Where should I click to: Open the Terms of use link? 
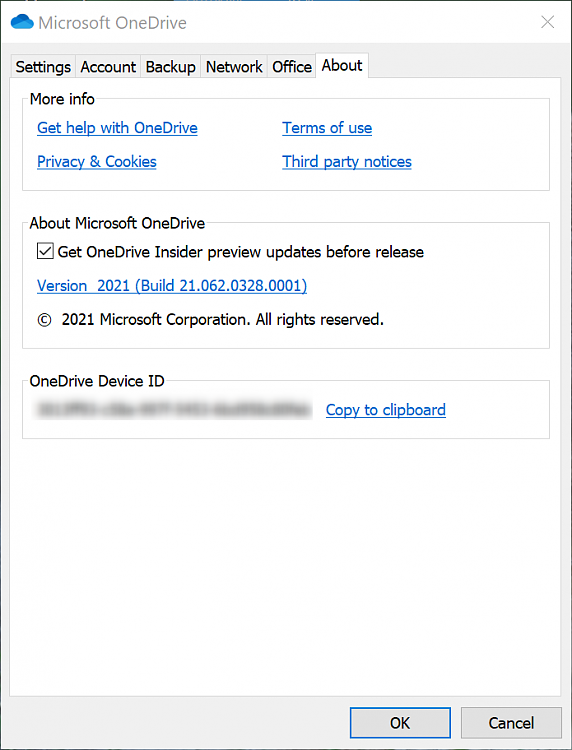327,128
